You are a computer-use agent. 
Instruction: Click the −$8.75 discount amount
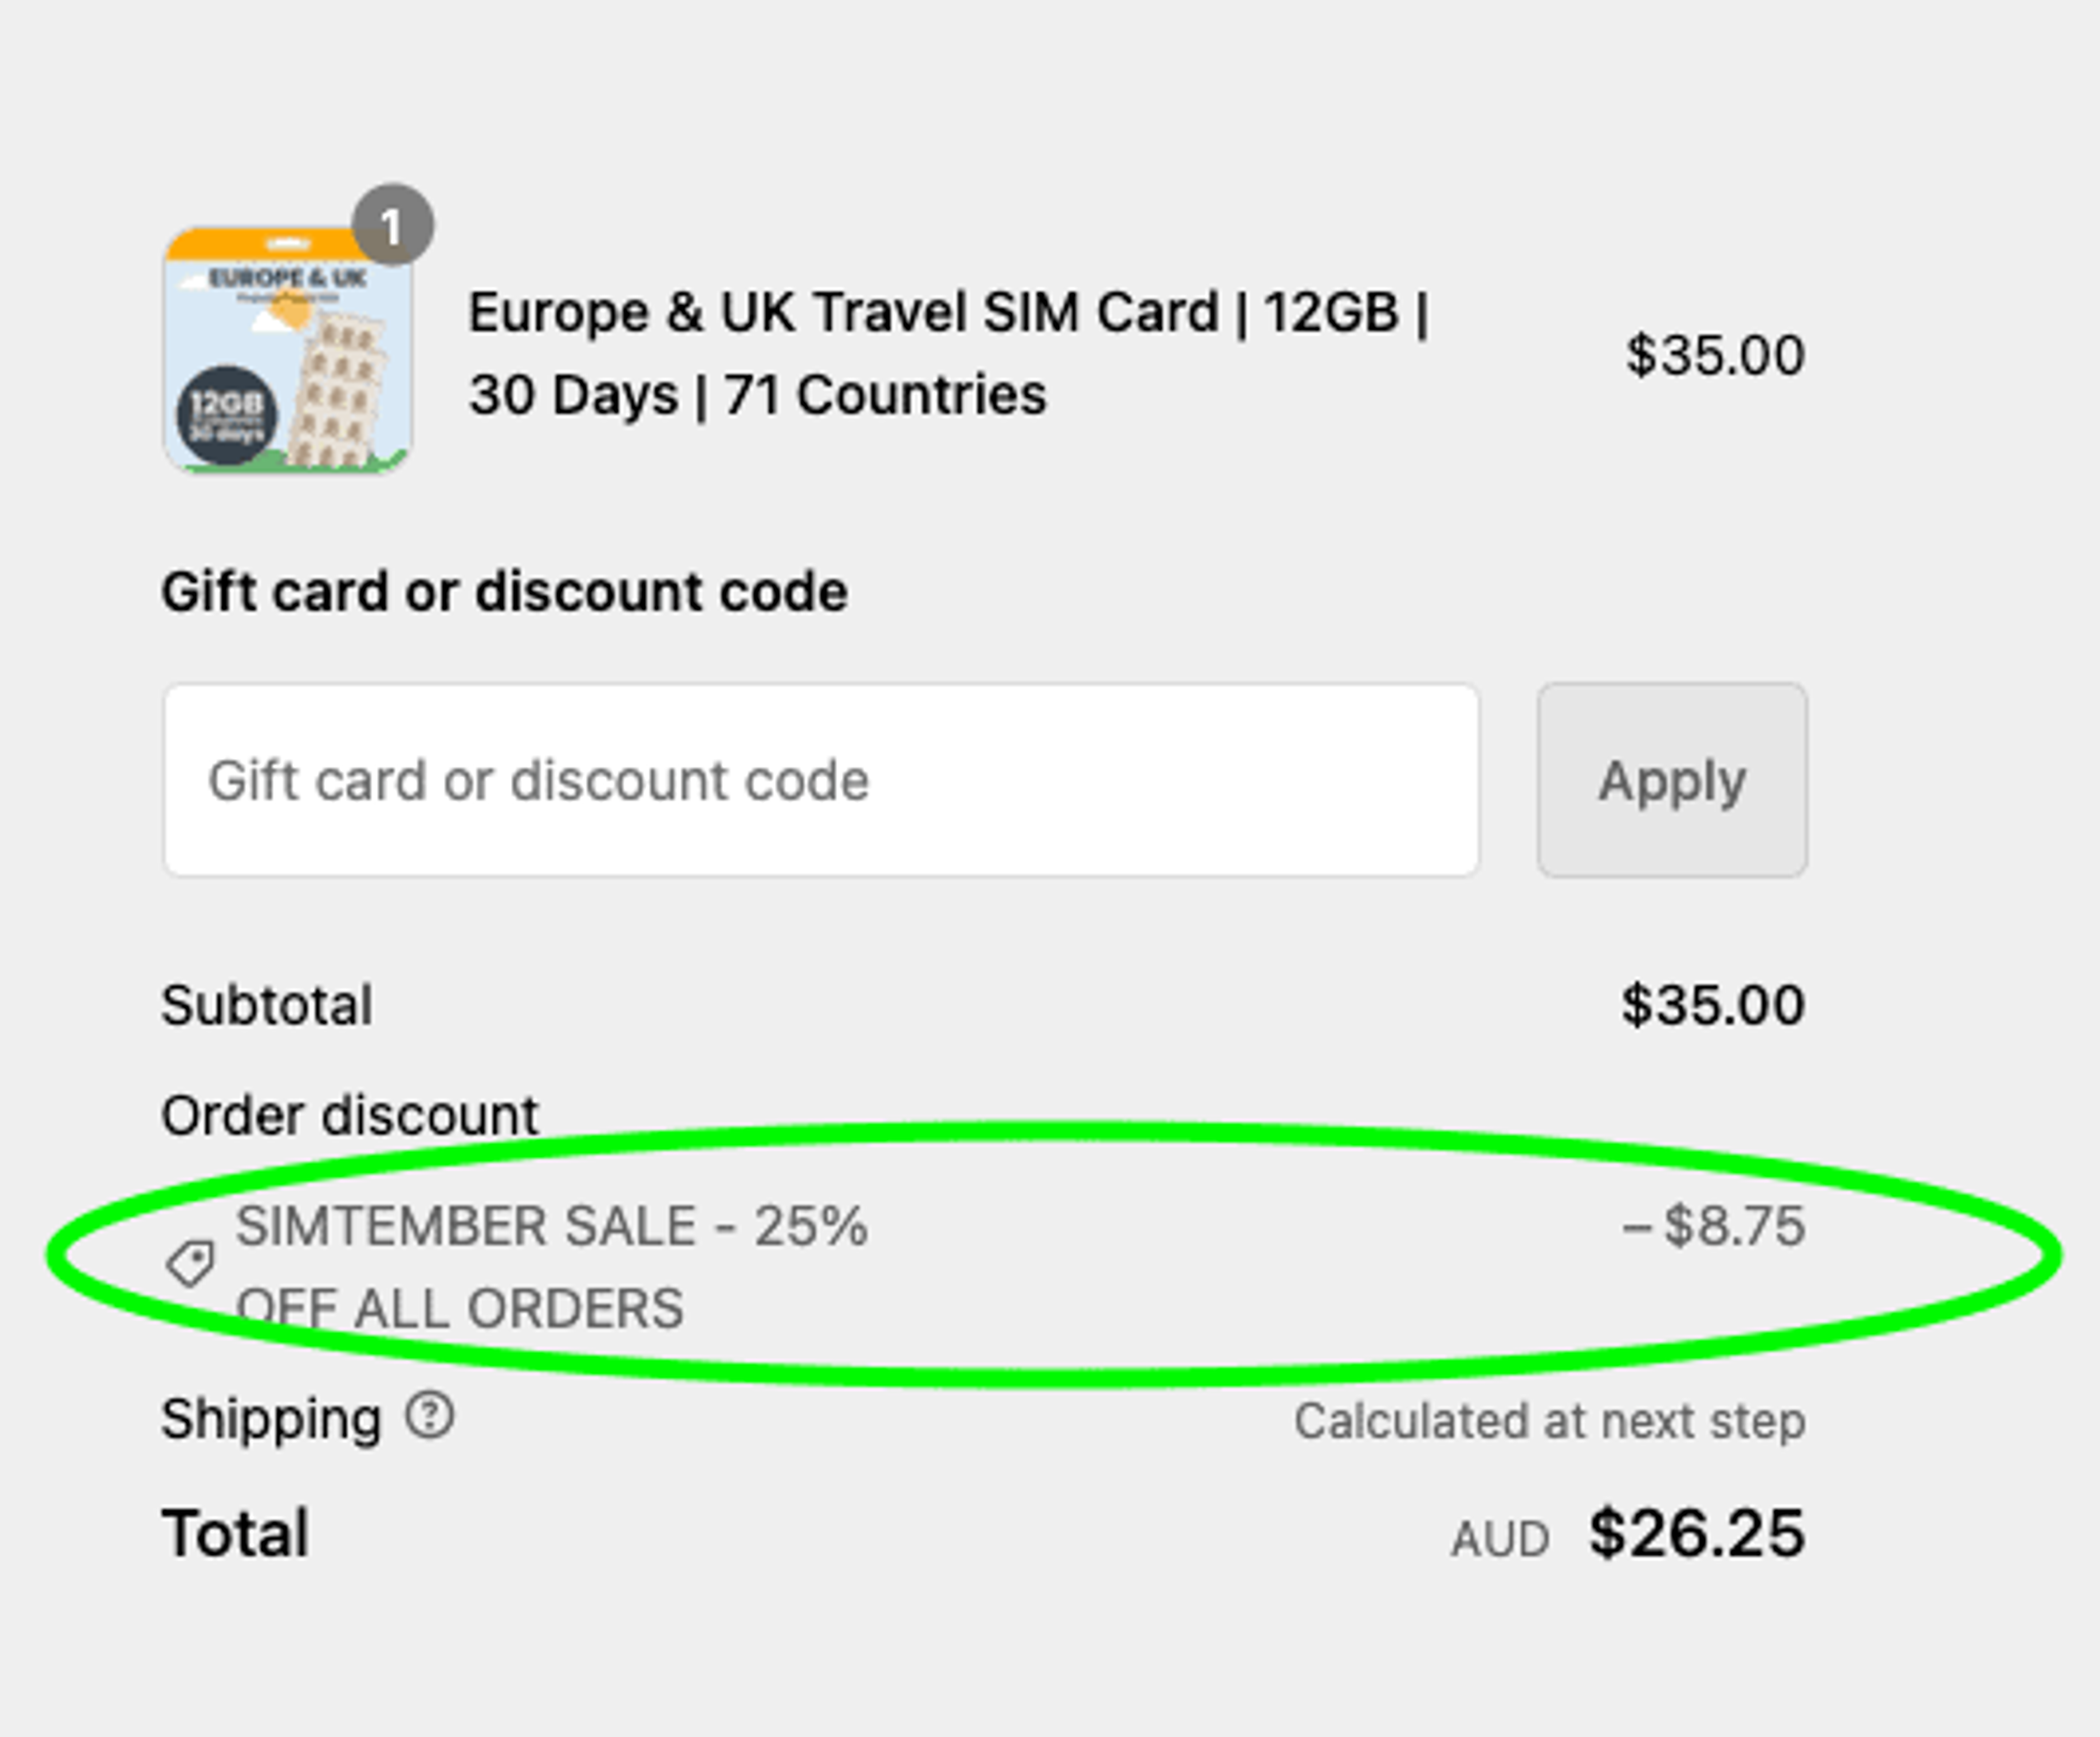pos(1714,1226)
